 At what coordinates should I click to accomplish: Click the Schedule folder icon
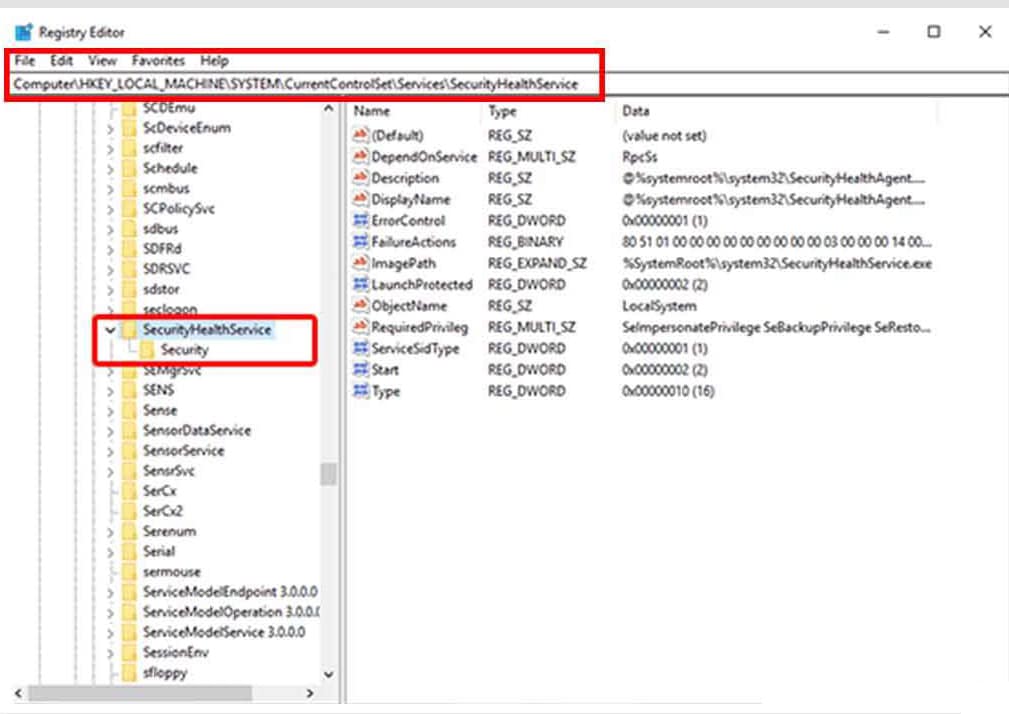129,169
